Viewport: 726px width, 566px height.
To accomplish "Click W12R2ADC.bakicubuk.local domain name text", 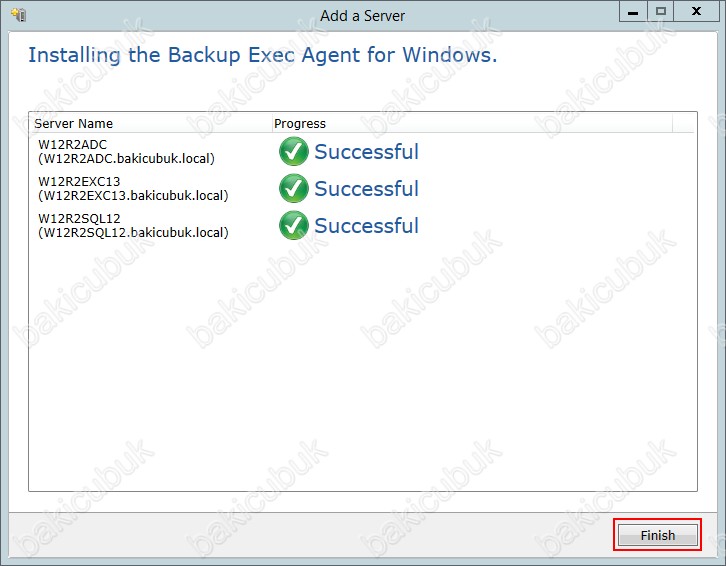I will [126, 158].
